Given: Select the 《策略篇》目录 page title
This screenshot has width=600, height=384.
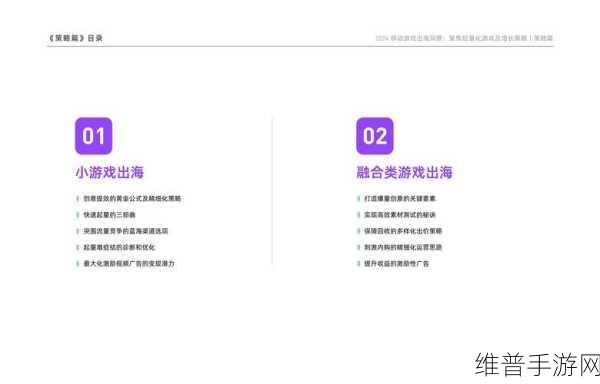Looking at the screenshot, I should tap(75, 38).
